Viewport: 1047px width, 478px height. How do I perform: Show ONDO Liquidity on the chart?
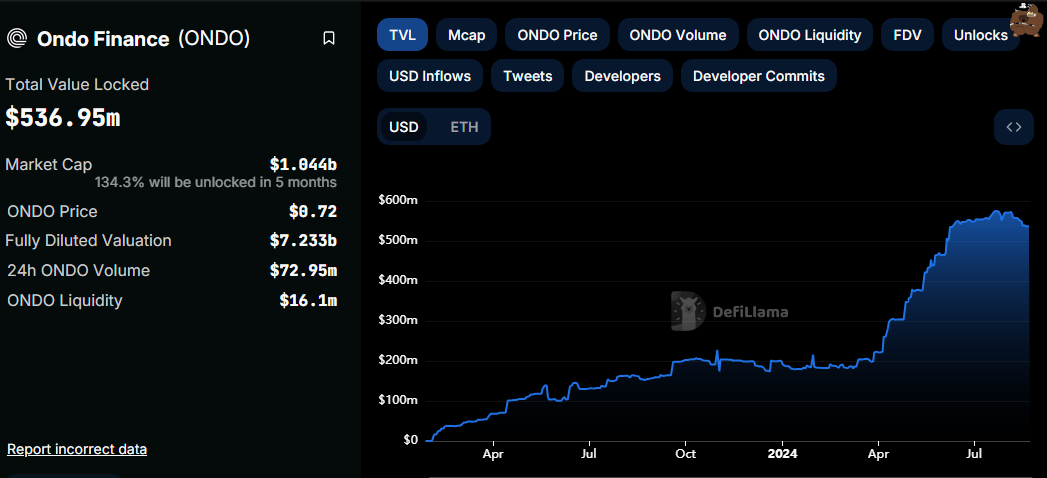(810, 35)
